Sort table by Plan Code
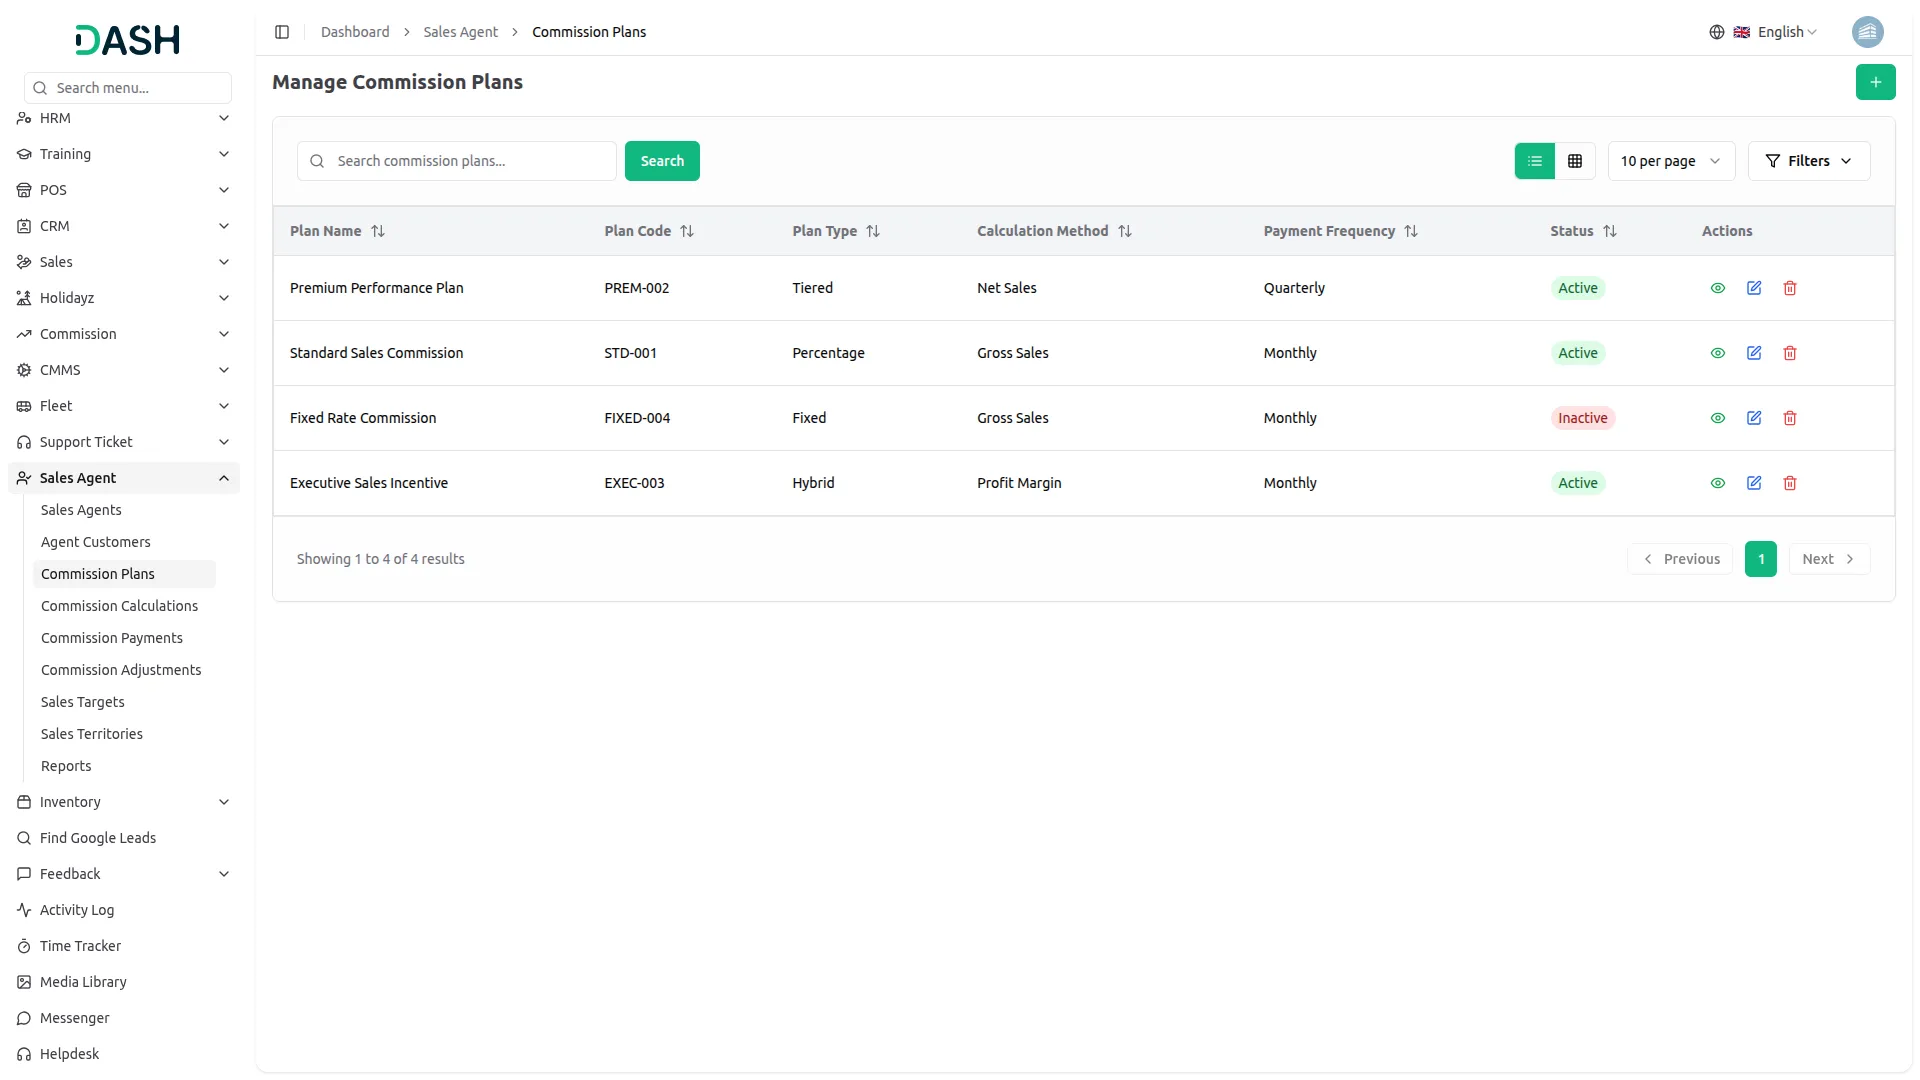The height and width of the screenshot is (1080, 1920). [649, 231]
